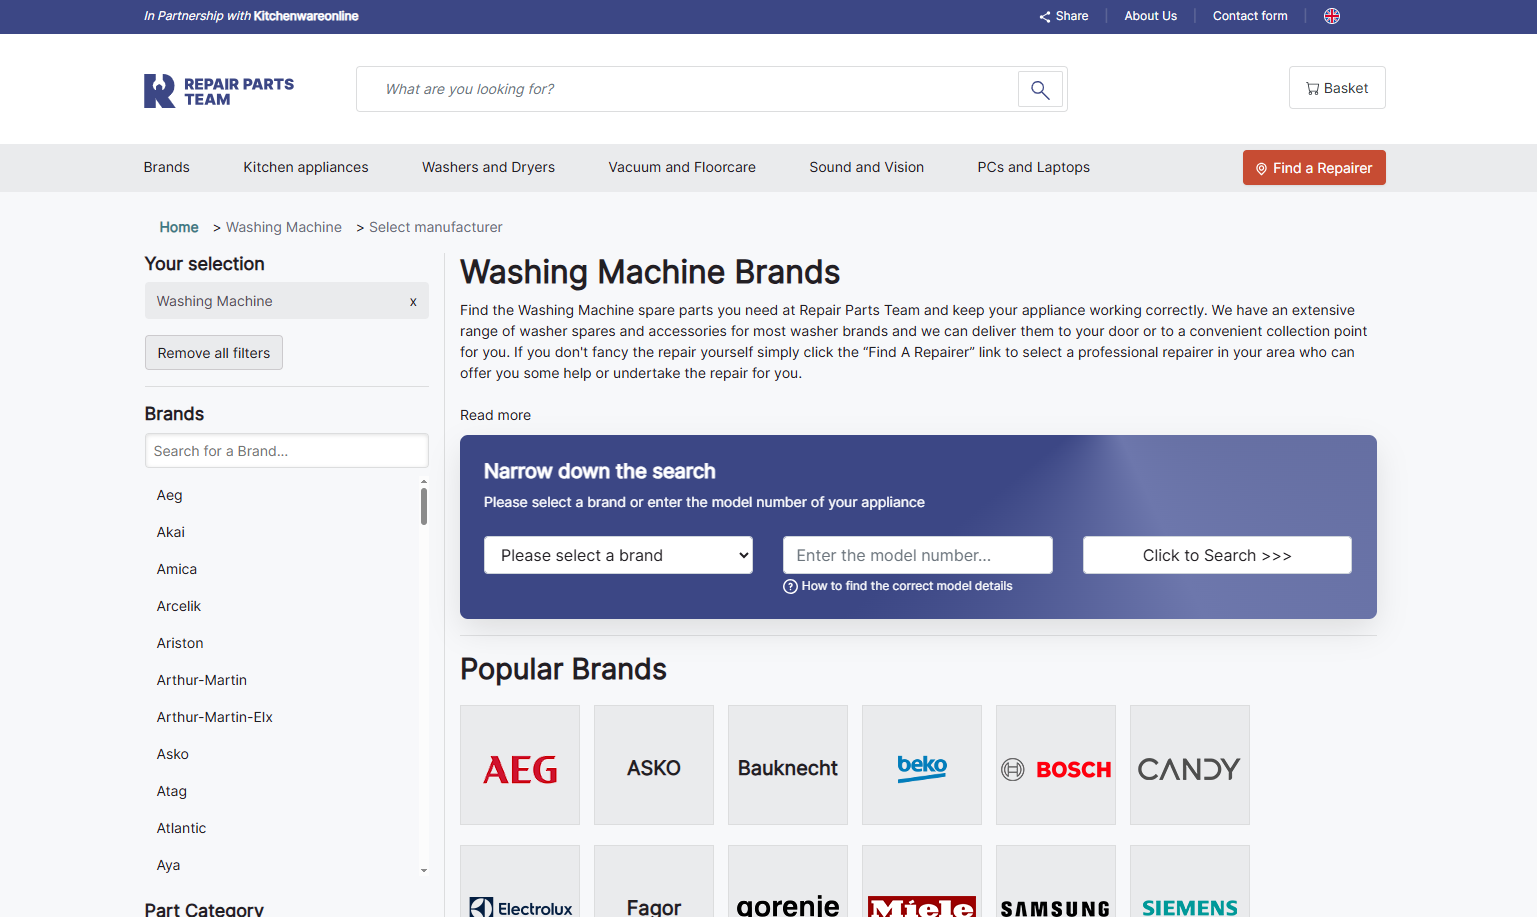Open the Brands menu

coord(167,167)
